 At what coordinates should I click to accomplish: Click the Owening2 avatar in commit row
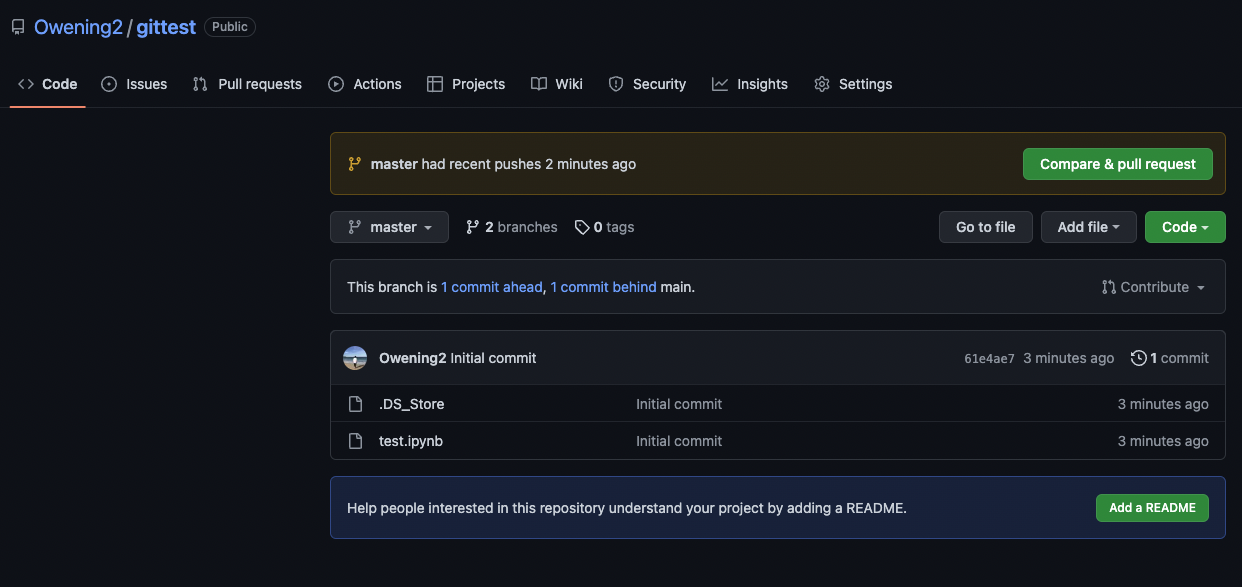point(355,358)
